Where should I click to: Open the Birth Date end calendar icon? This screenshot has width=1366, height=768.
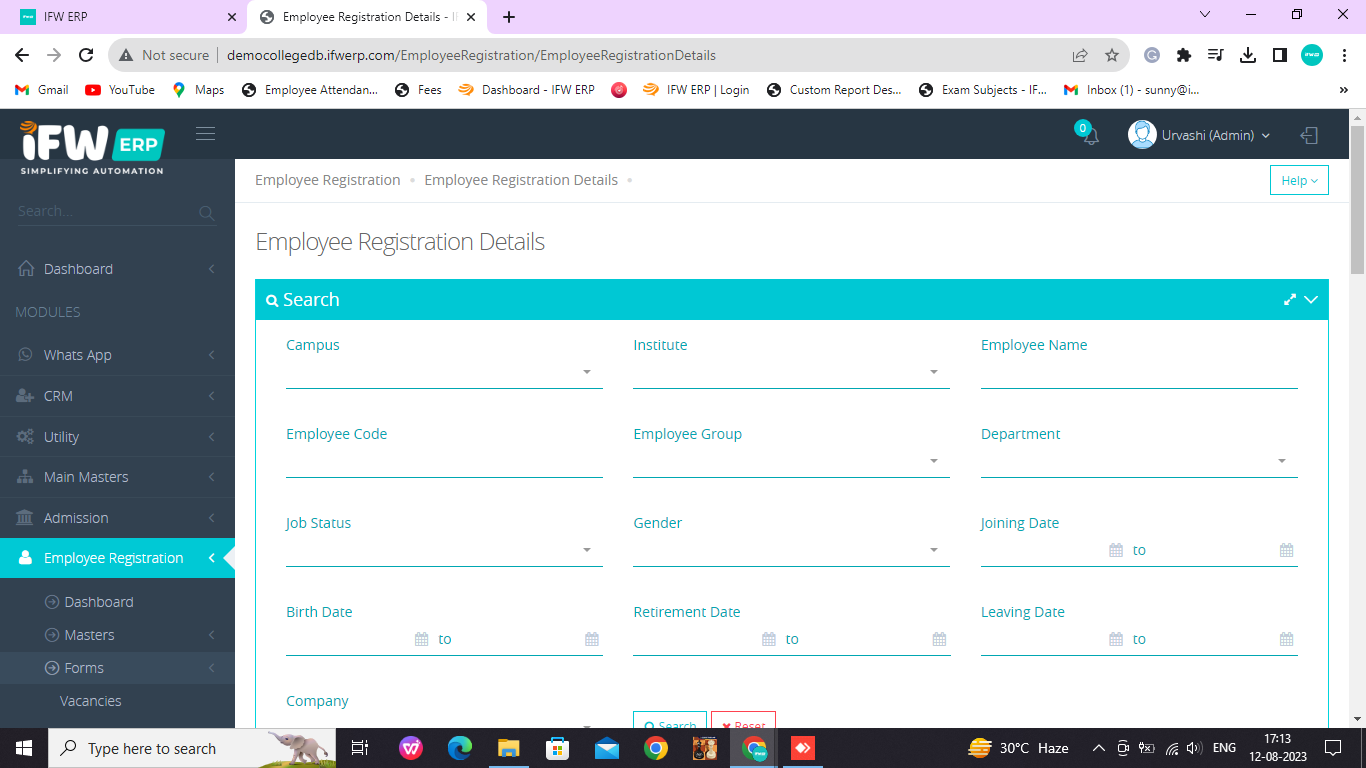[x=592, y=639]
